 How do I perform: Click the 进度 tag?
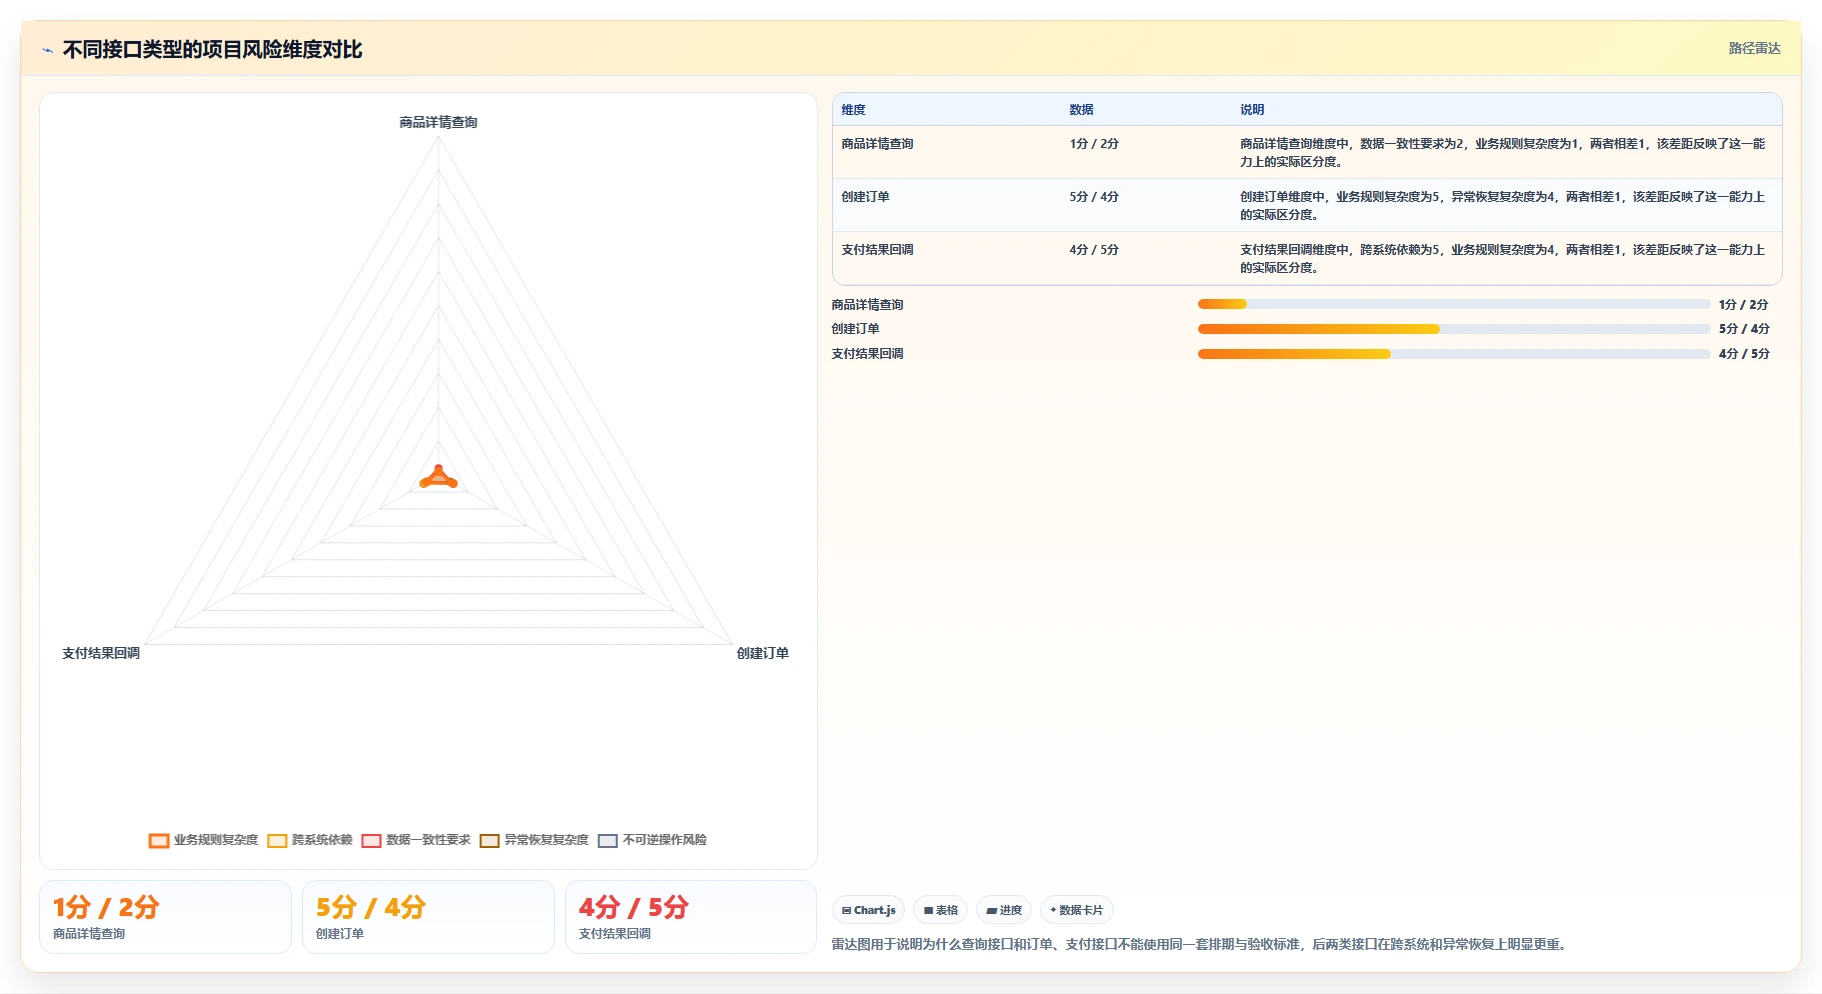1004,910
